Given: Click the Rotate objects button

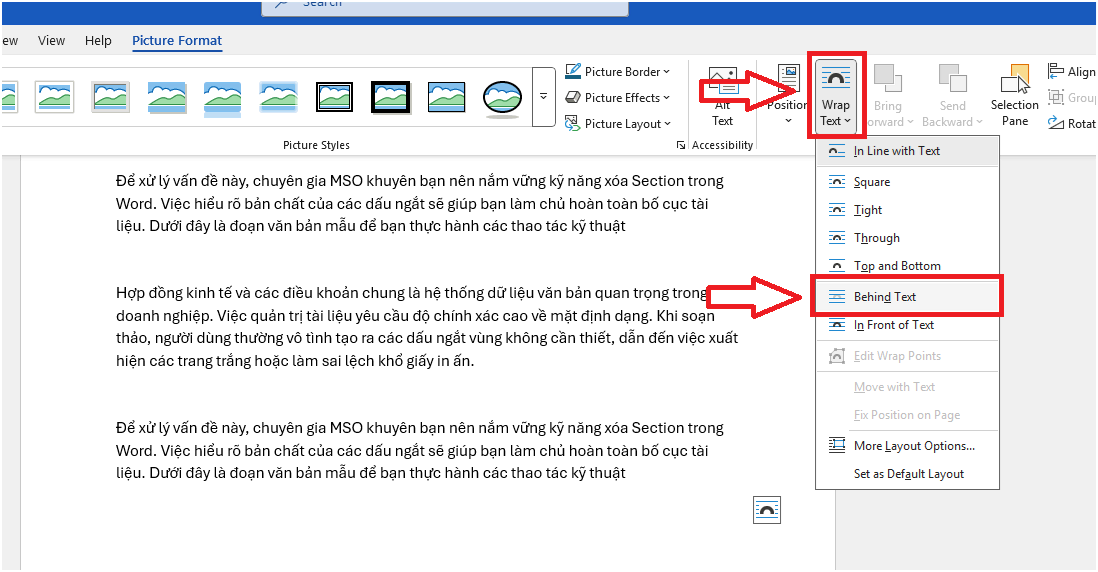Looking at the screenshot, I should tap(1071, 123).
